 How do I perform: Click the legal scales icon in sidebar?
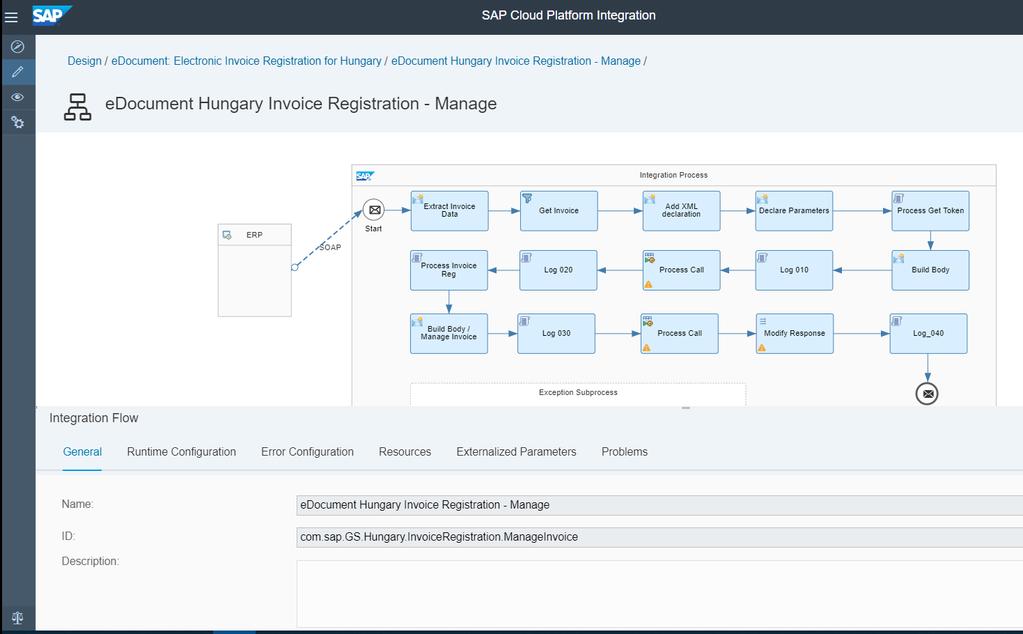point(18,617)
